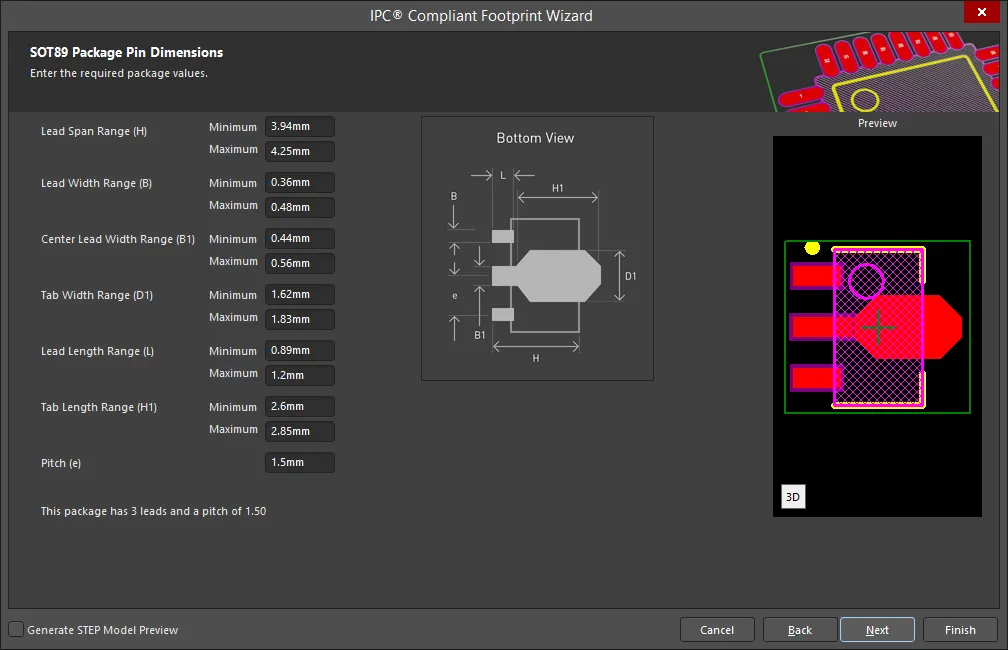Edit Tab Length Range minimum field

pyautogui.click(x=300, y=406)
